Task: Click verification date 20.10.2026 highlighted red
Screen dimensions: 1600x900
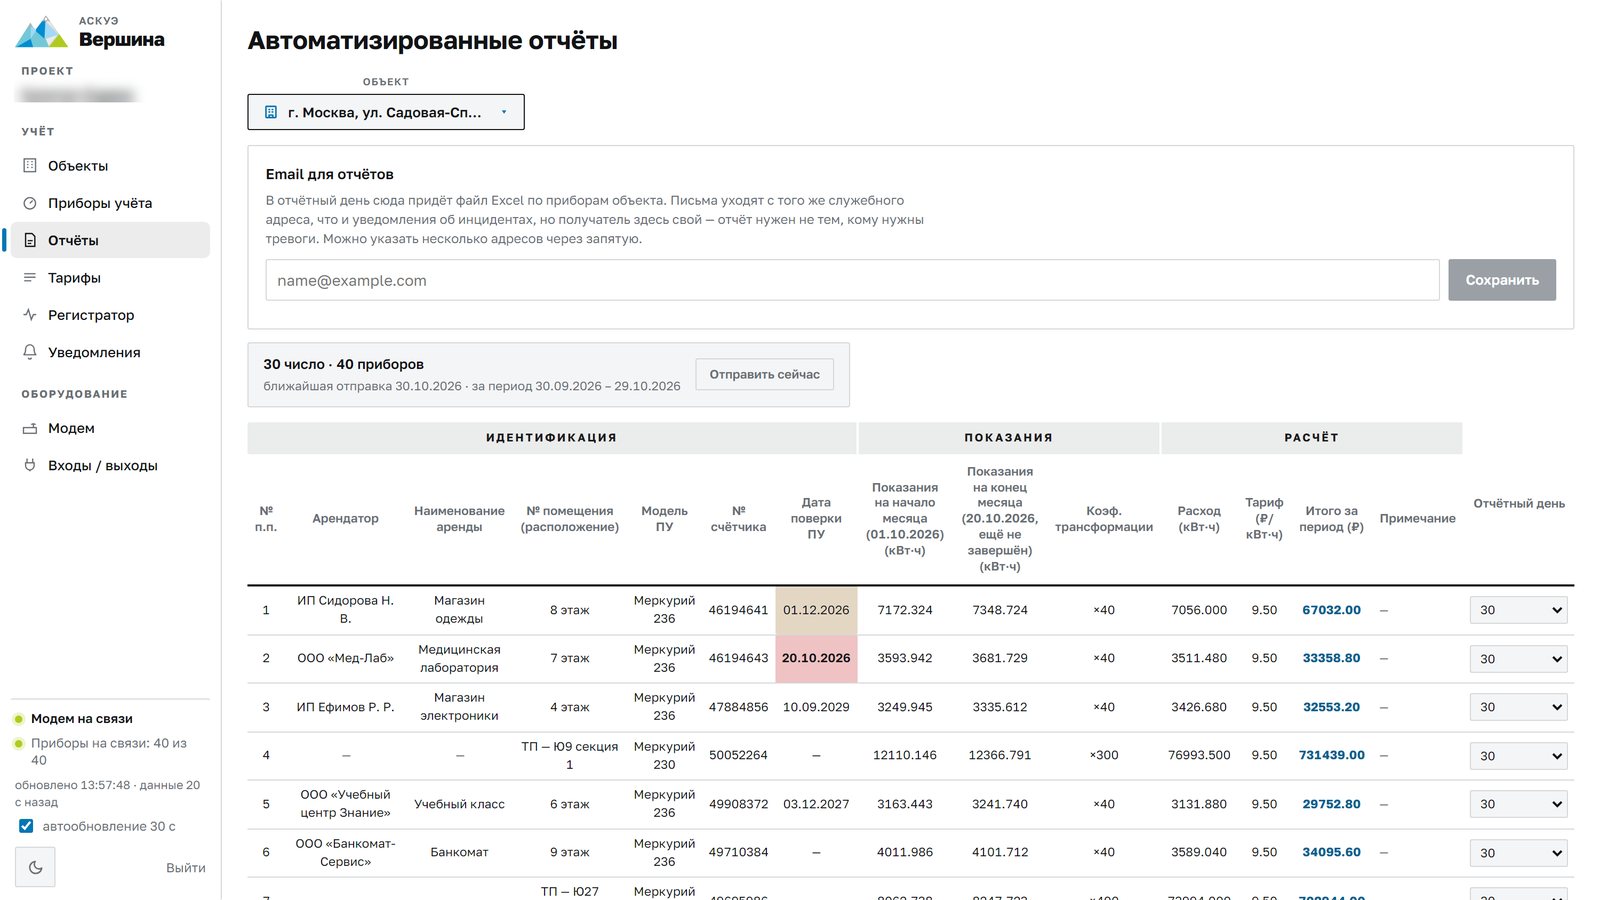Action: pyautogui.click(x=816, y=658)
